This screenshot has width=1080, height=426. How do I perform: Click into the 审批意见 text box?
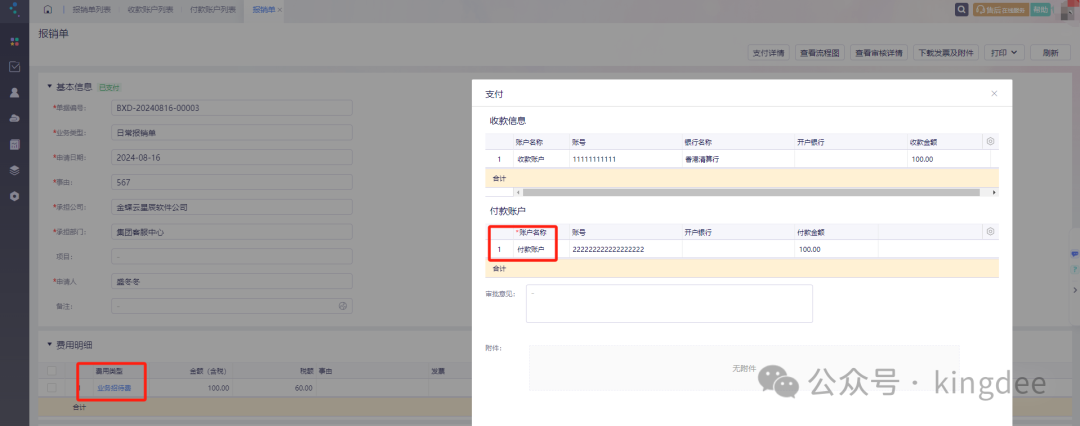click(x=668, y=303)
